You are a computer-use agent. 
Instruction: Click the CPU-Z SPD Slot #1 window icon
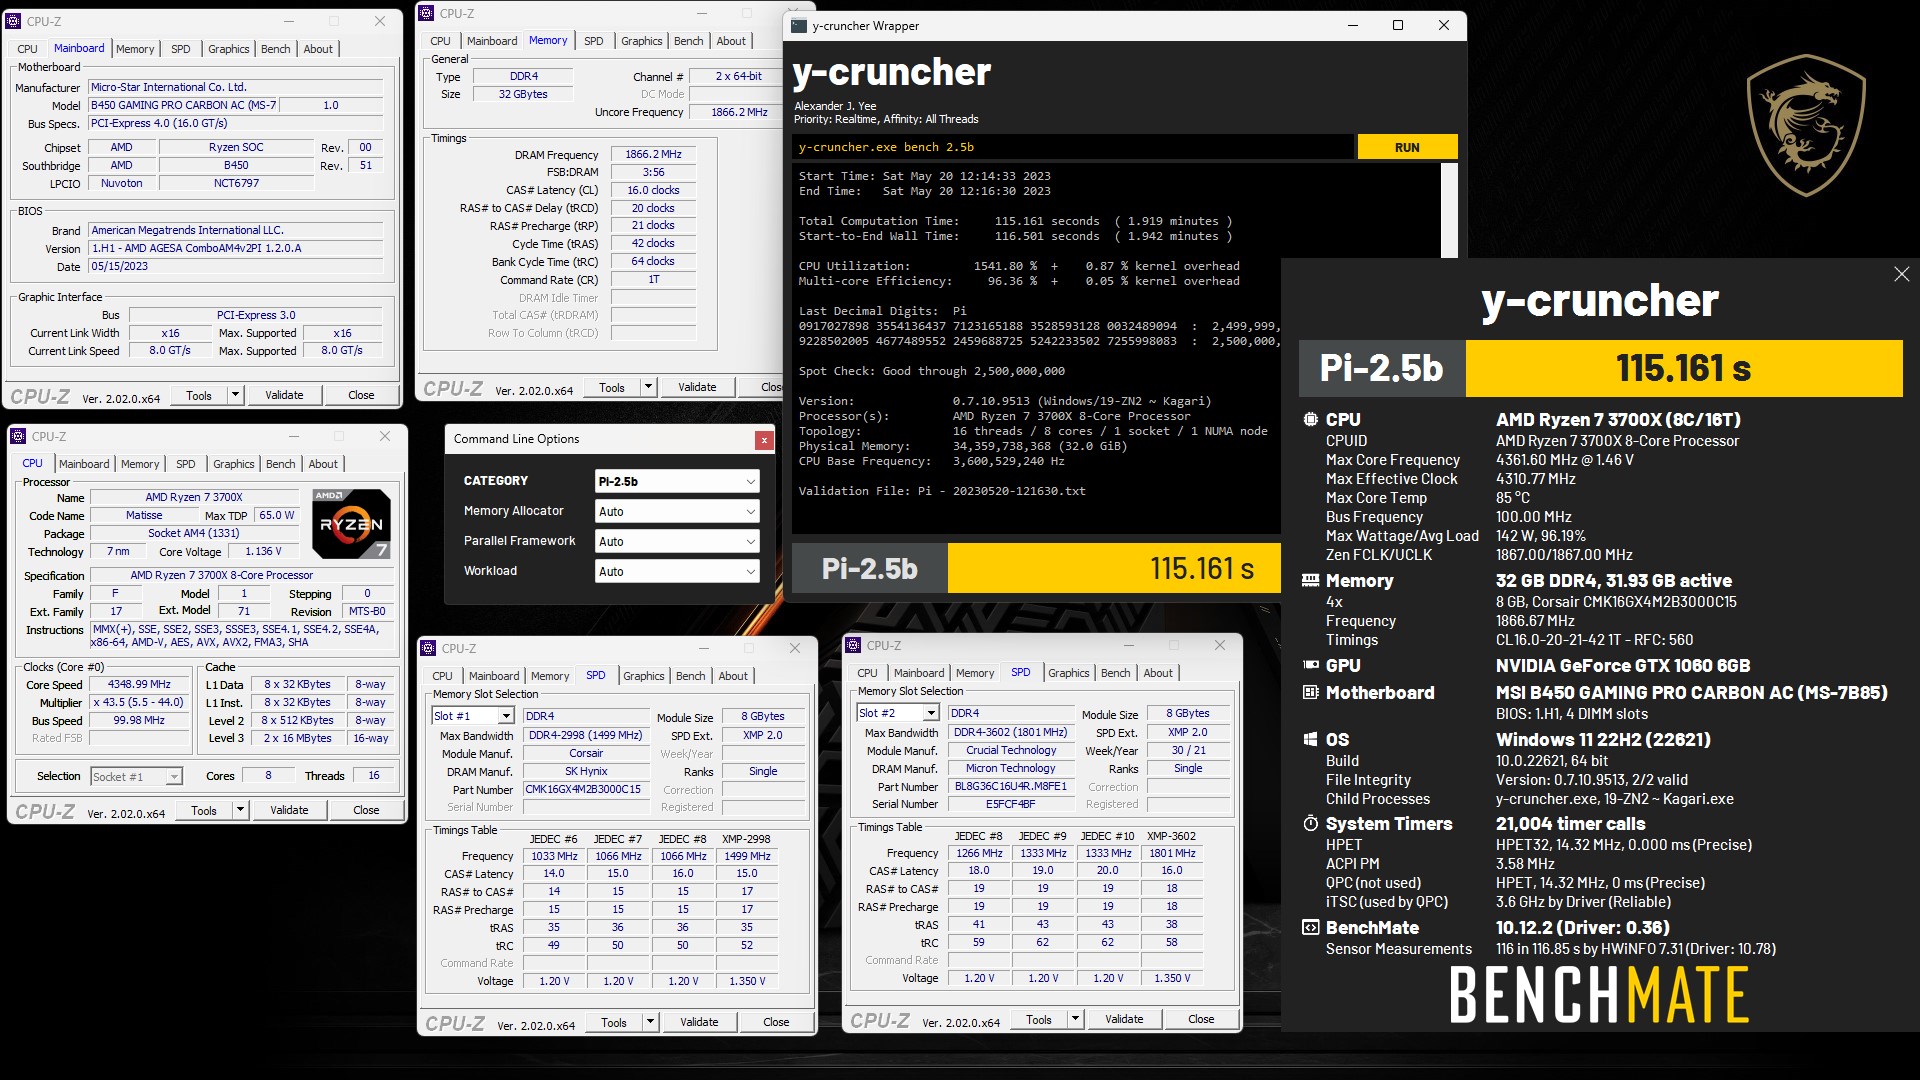[428, 648]
